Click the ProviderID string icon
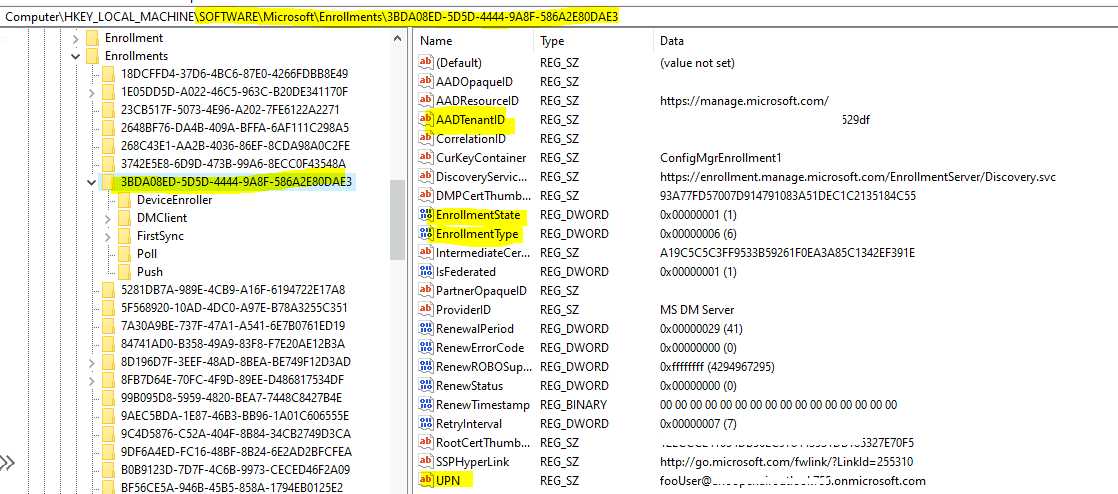The height and width of the screenshot is (494, 1118). click(426, 309)
